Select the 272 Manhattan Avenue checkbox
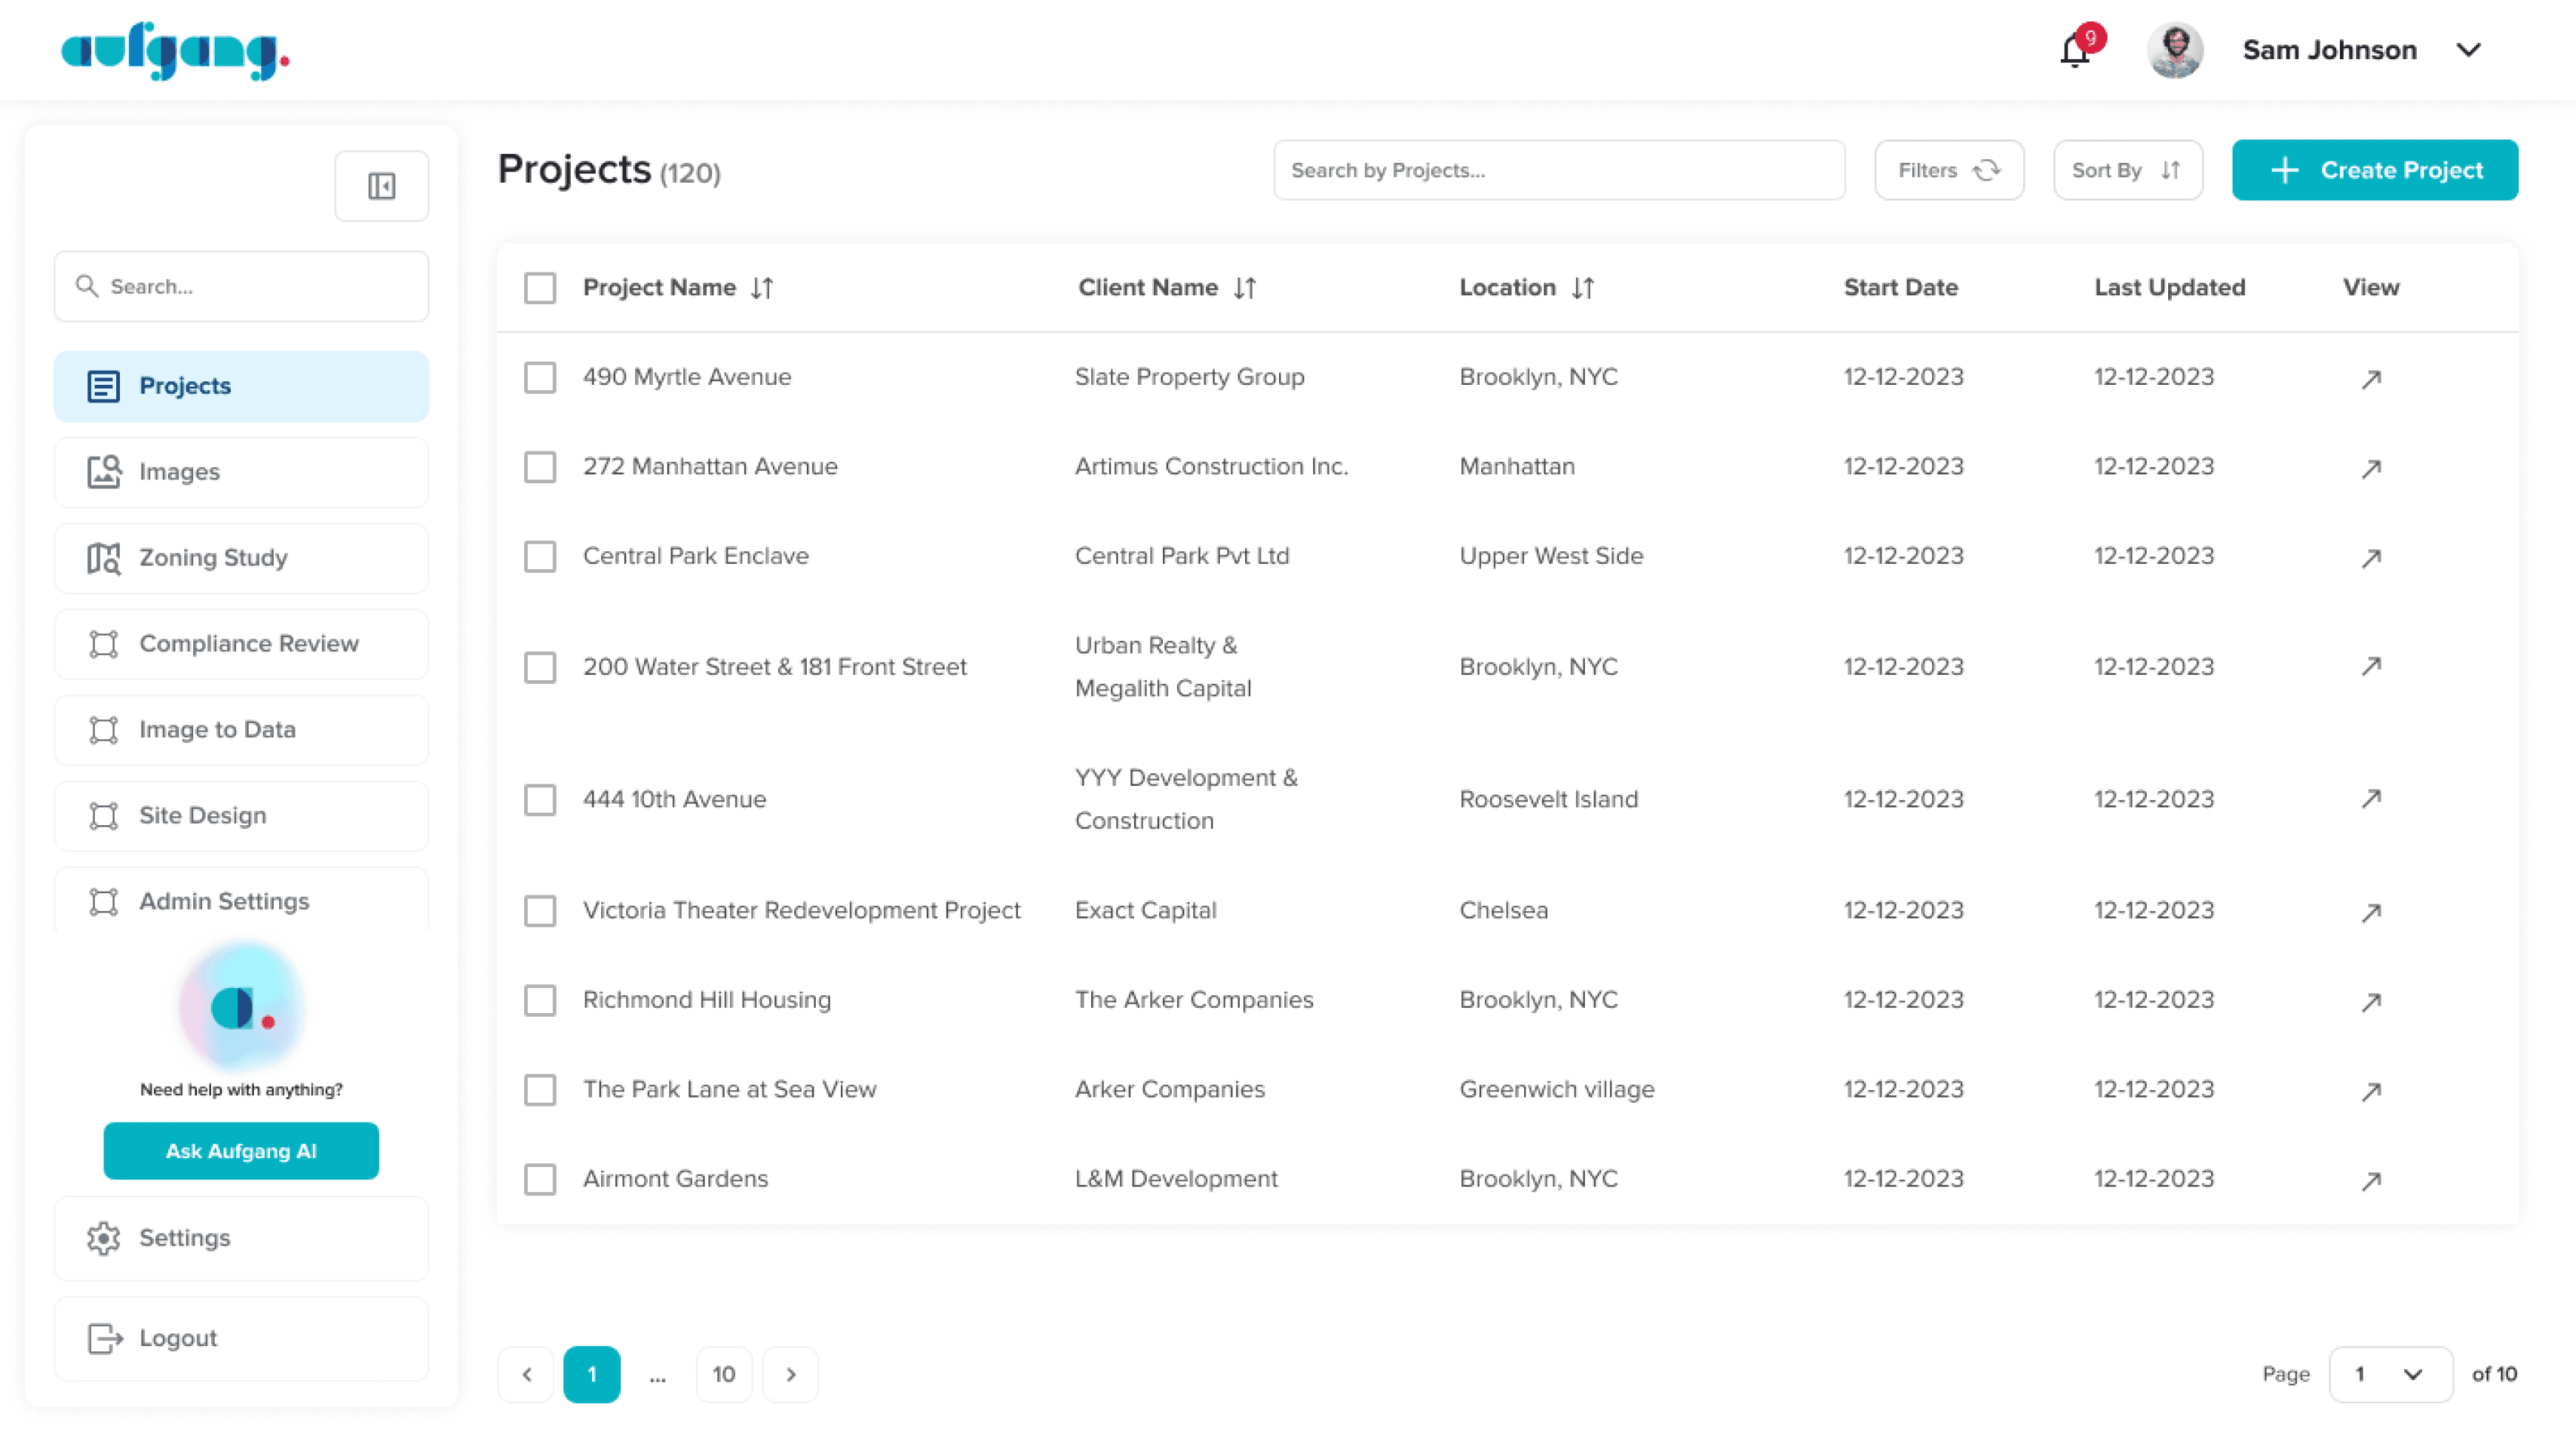Viewport: 2576px width, 1432px height. tap(540, 467)
